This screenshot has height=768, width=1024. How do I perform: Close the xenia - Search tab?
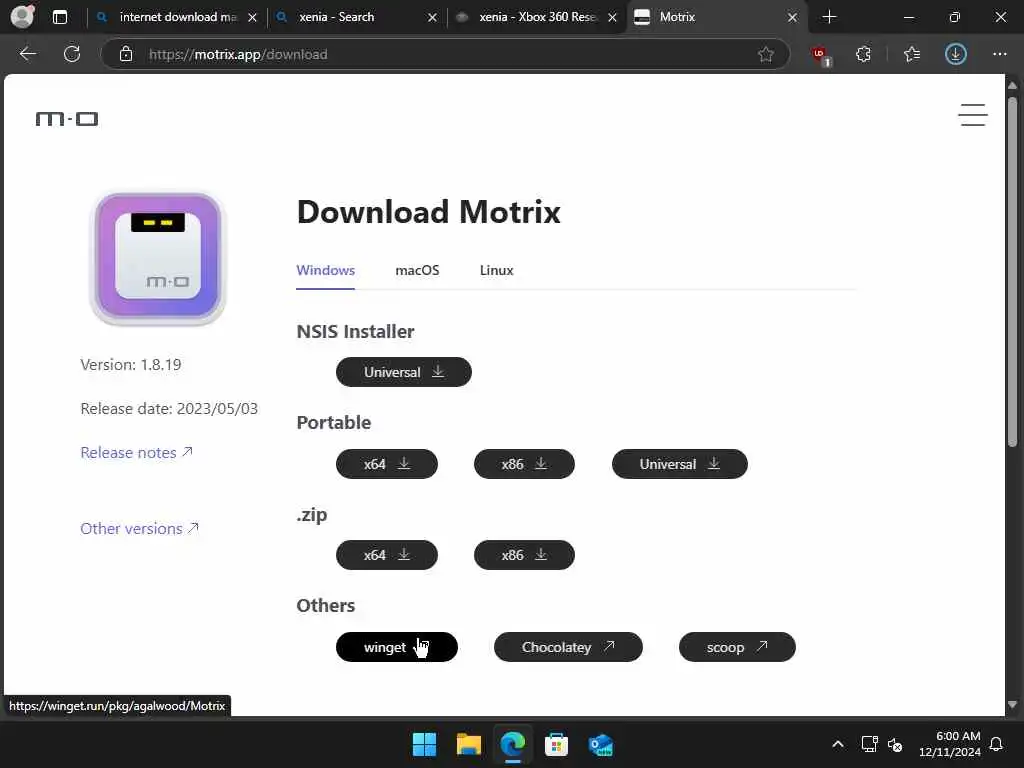[x=432, y=18]
